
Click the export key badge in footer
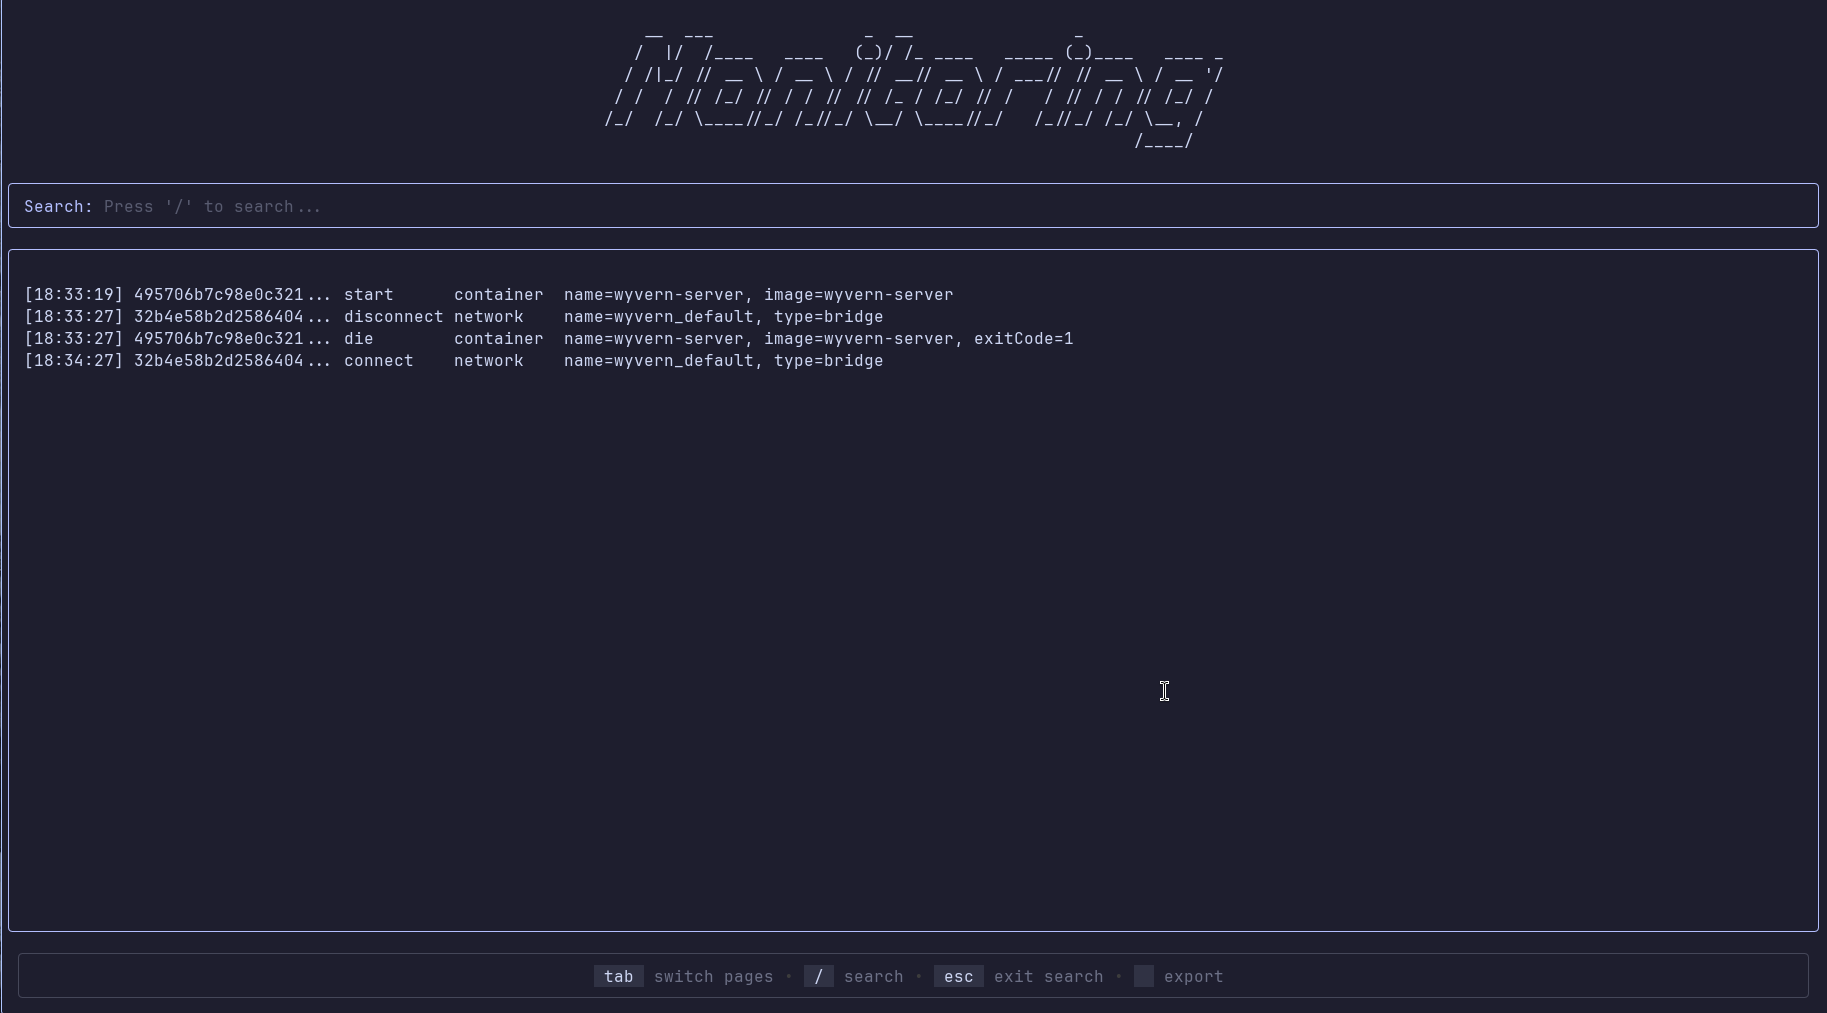[1143, 976]
